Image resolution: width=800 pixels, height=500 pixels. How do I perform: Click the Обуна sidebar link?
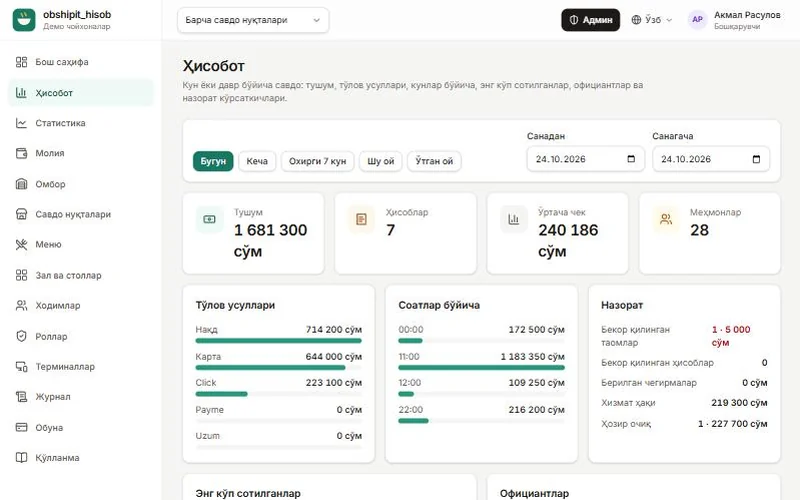coord(81,428)
